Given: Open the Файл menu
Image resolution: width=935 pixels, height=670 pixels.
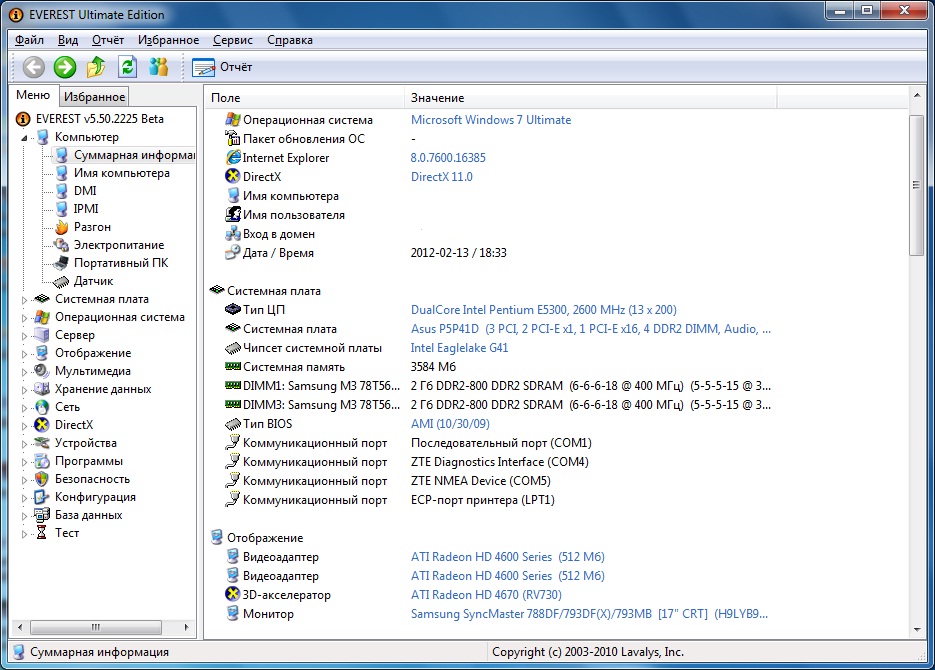Looking at the screenshot, I should coord(29,40).
